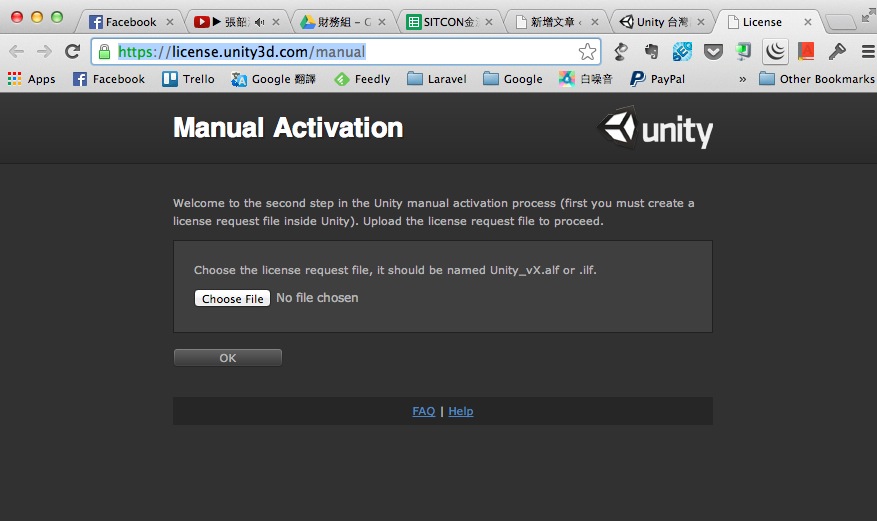Save page with the Pocket extension
The image size is (877, 521).
point(713,53)
